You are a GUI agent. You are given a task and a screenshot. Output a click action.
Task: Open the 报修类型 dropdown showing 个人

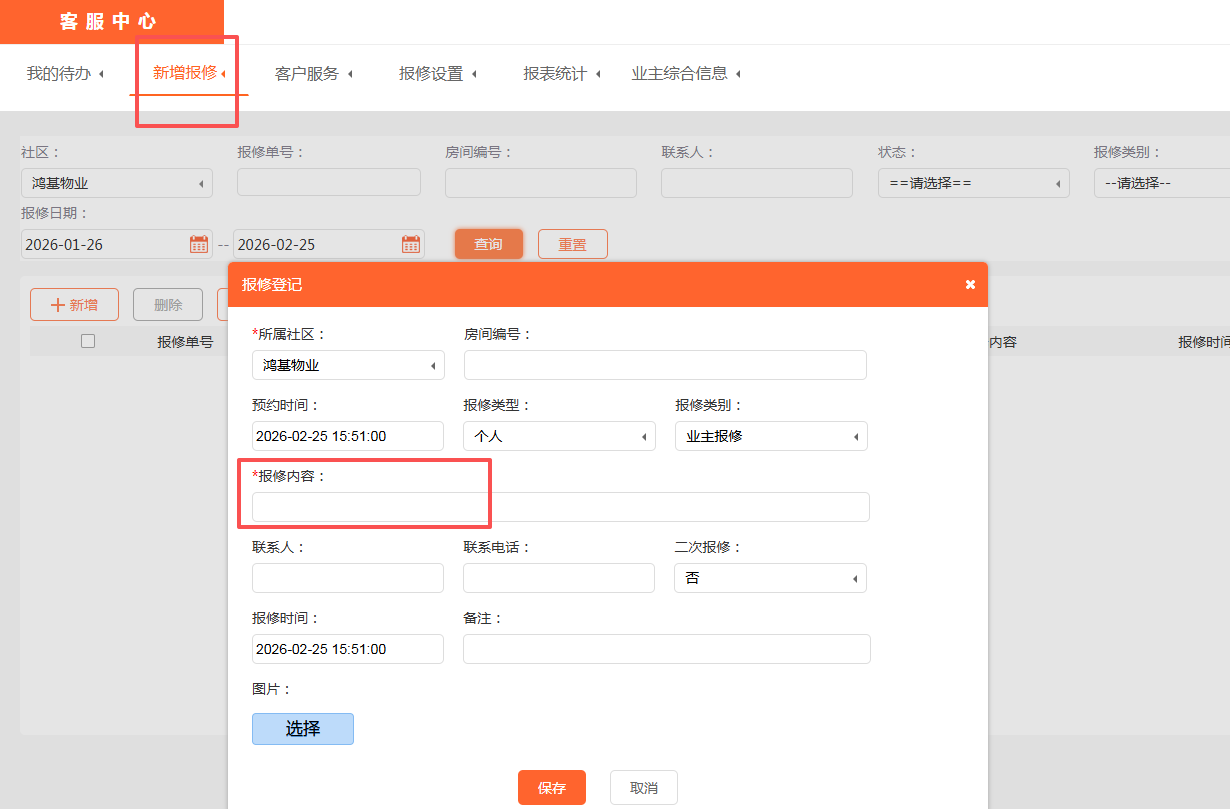pos(558,436)
